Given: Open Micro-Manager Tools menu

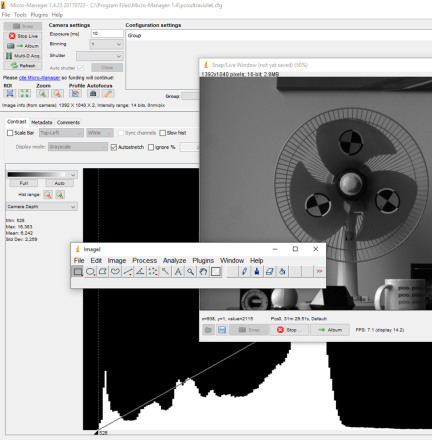Looking at the screenshot, I should coord(20,15).
